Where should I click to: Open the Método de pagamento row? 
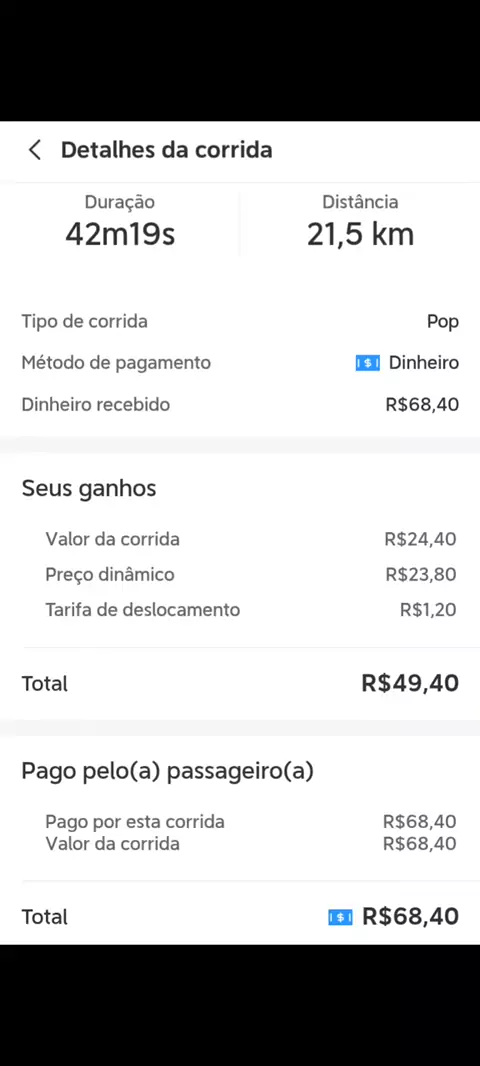pyautogui.click(x=240, y=363)
